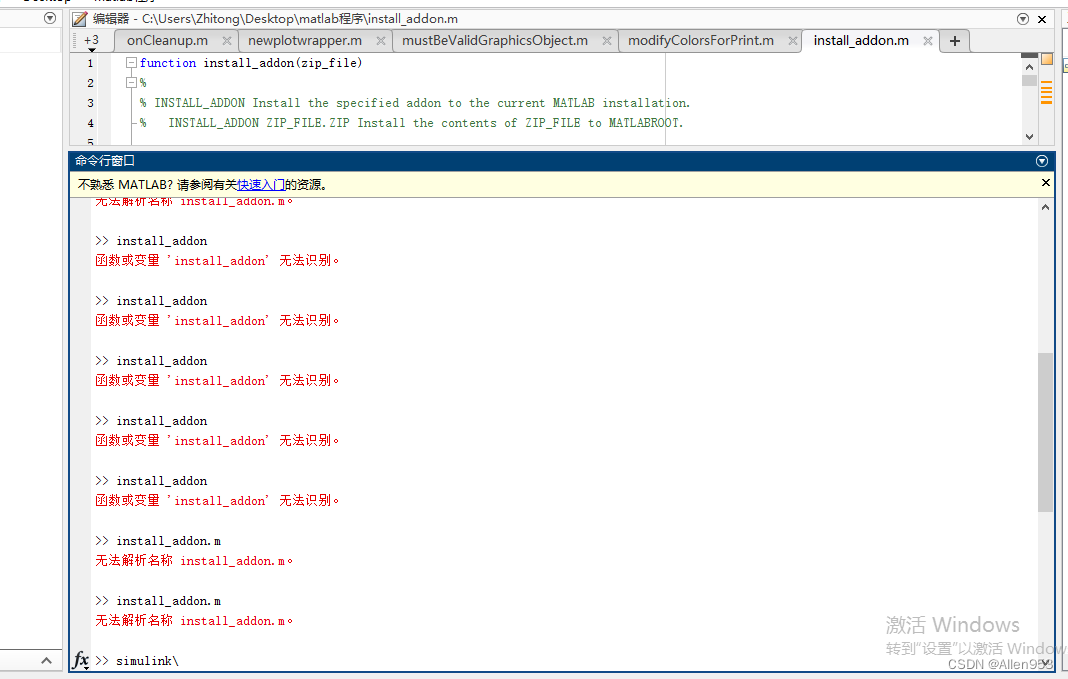
Task: Select the last '>> install_addon.m' command line
Action: (158, 601)
